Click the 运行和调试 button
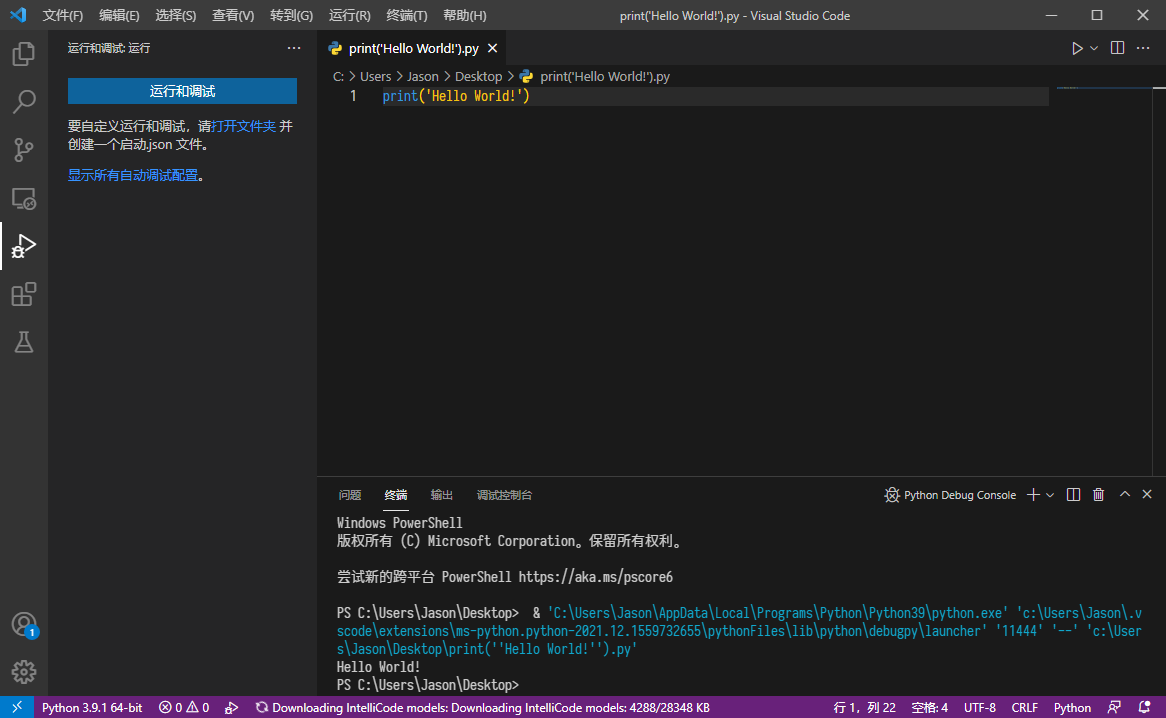 (182, 91)
